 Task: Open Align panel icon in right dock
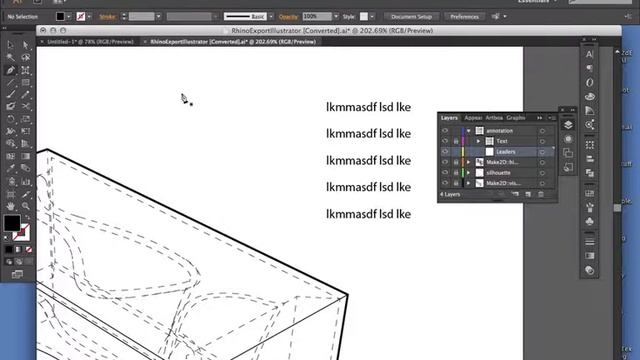[x=589, y=159]
